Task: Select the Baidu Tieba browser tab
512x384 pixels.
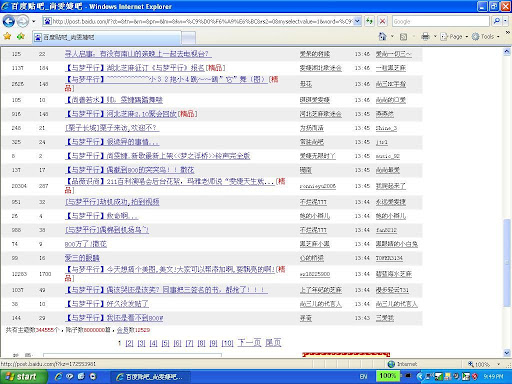Action: coord(107,37)
